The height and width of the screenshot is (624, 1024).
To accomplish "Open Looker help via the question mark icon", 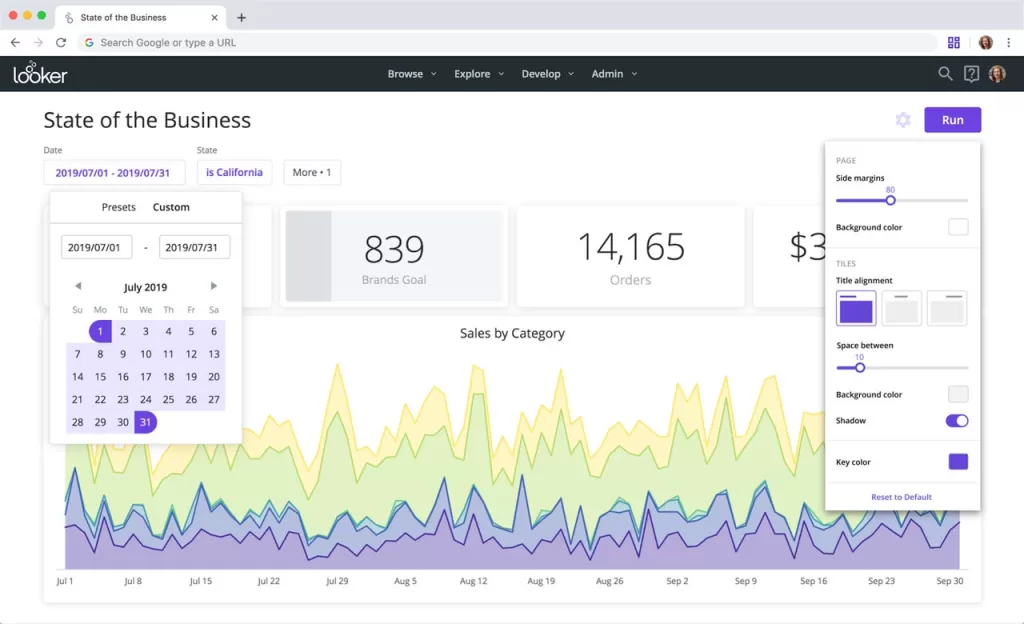I will pos(970,73).
